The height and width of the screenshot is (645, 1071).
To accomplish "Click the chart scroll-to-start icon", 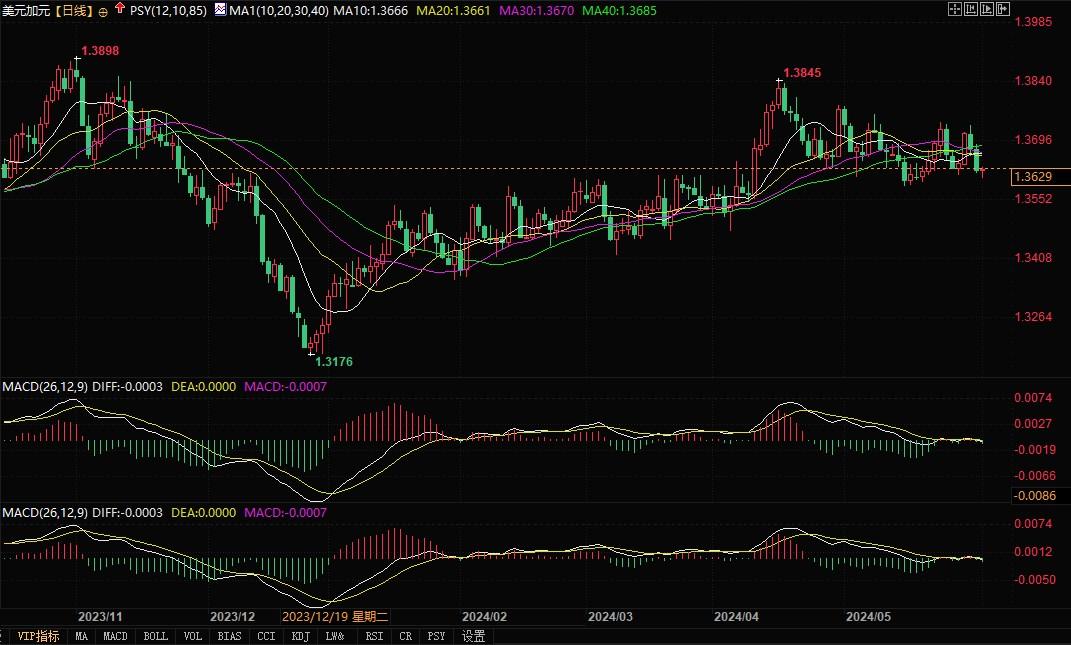I will 971,9.
